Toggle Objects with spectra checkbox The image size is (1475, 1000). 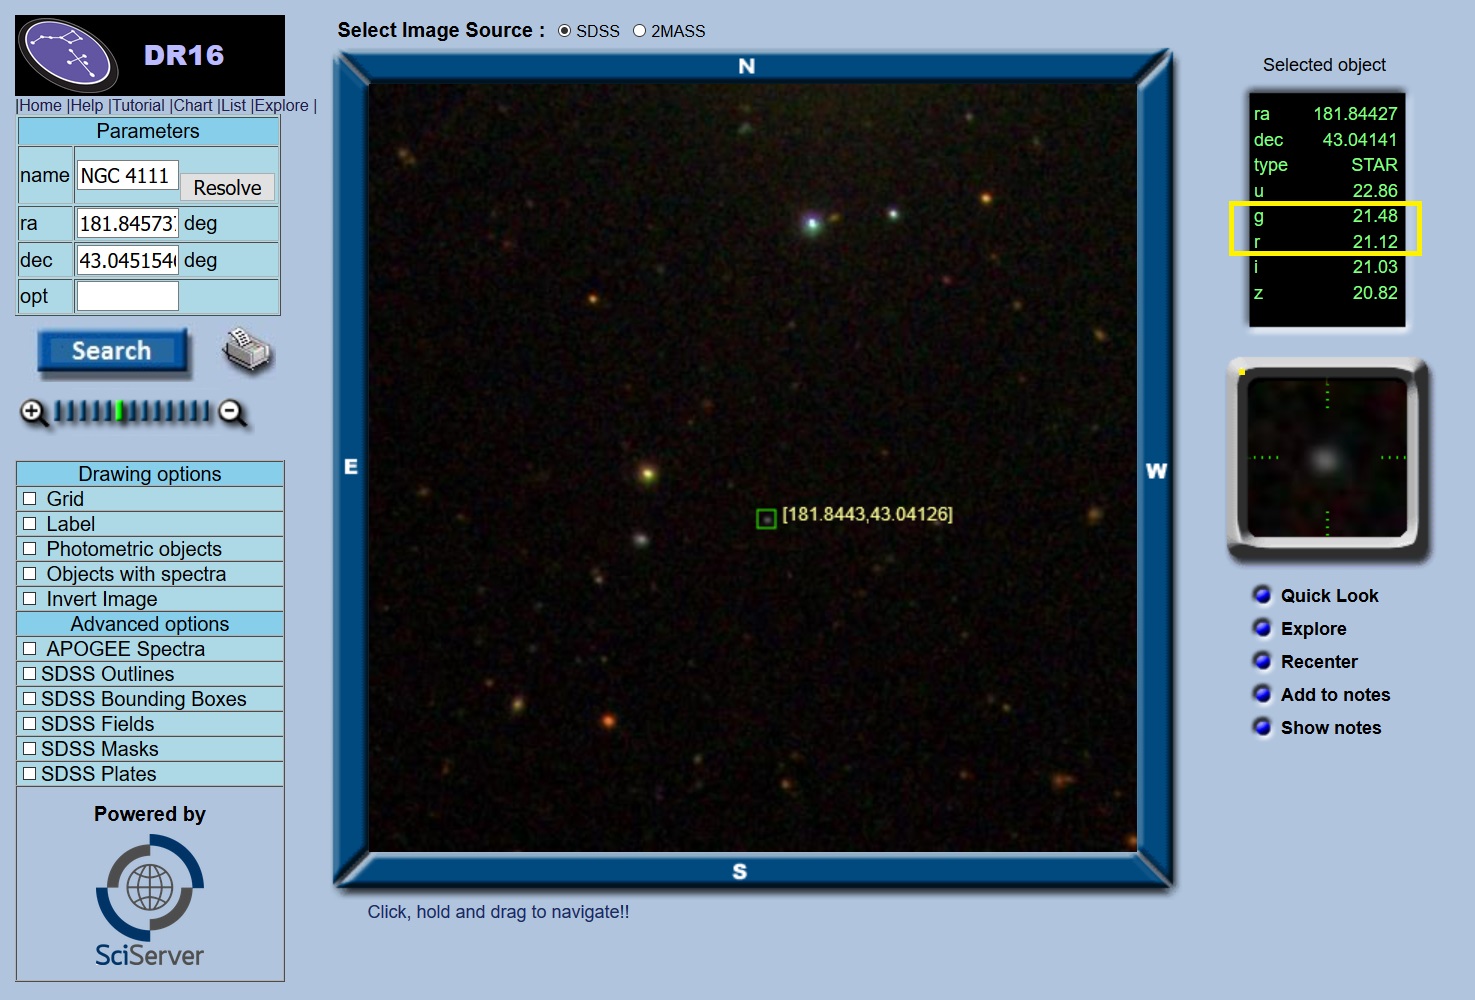[30, 573]
